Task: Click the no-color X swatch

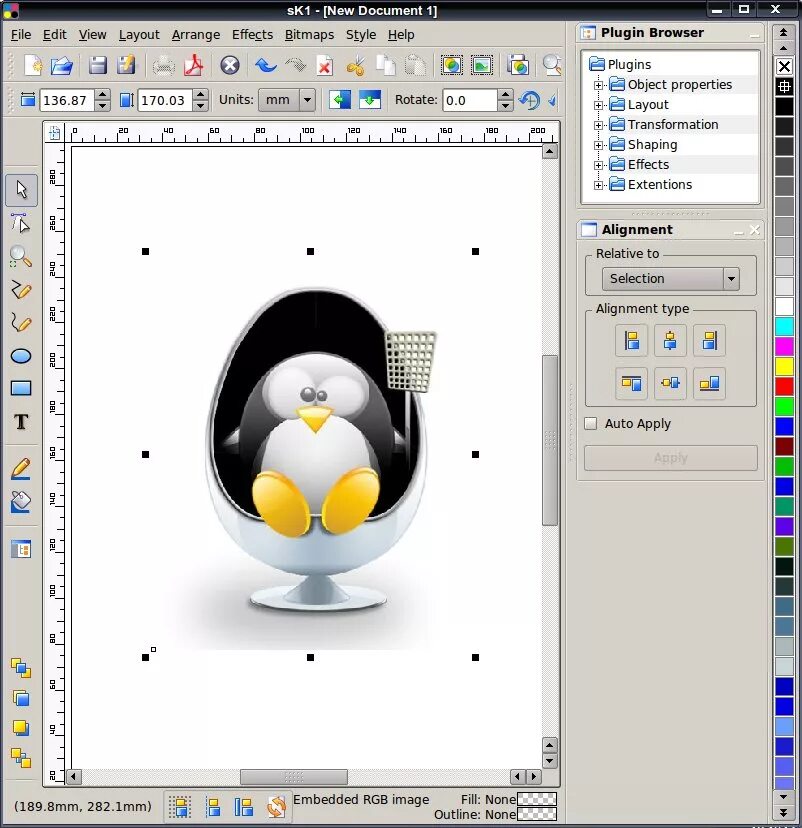Action: pos(784,67)
